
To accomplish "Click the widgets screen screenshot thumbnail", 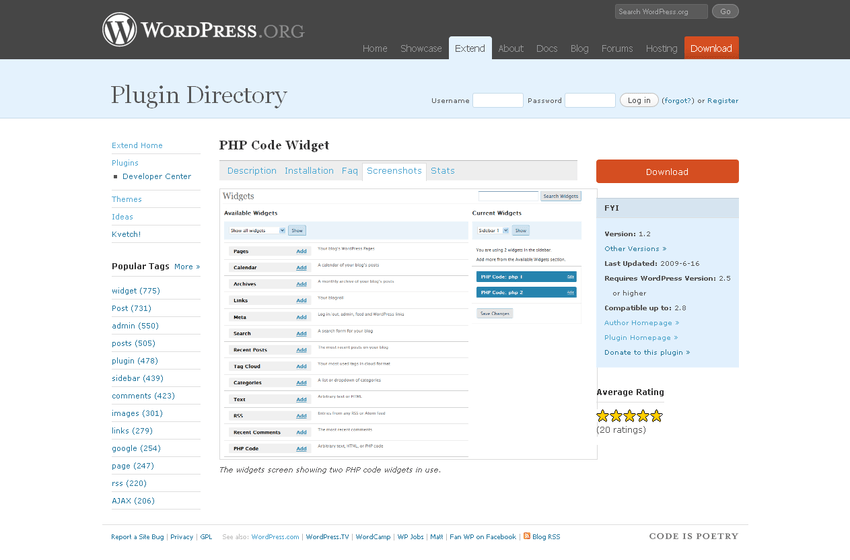I will (x=408, y=324).
